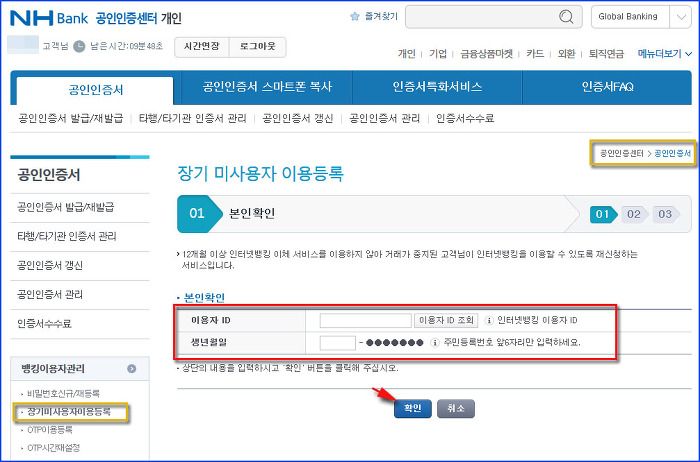Click the 뱅킹이용자관리 section header
Viewport: 700px width, 462px height.
pos(79,369)
